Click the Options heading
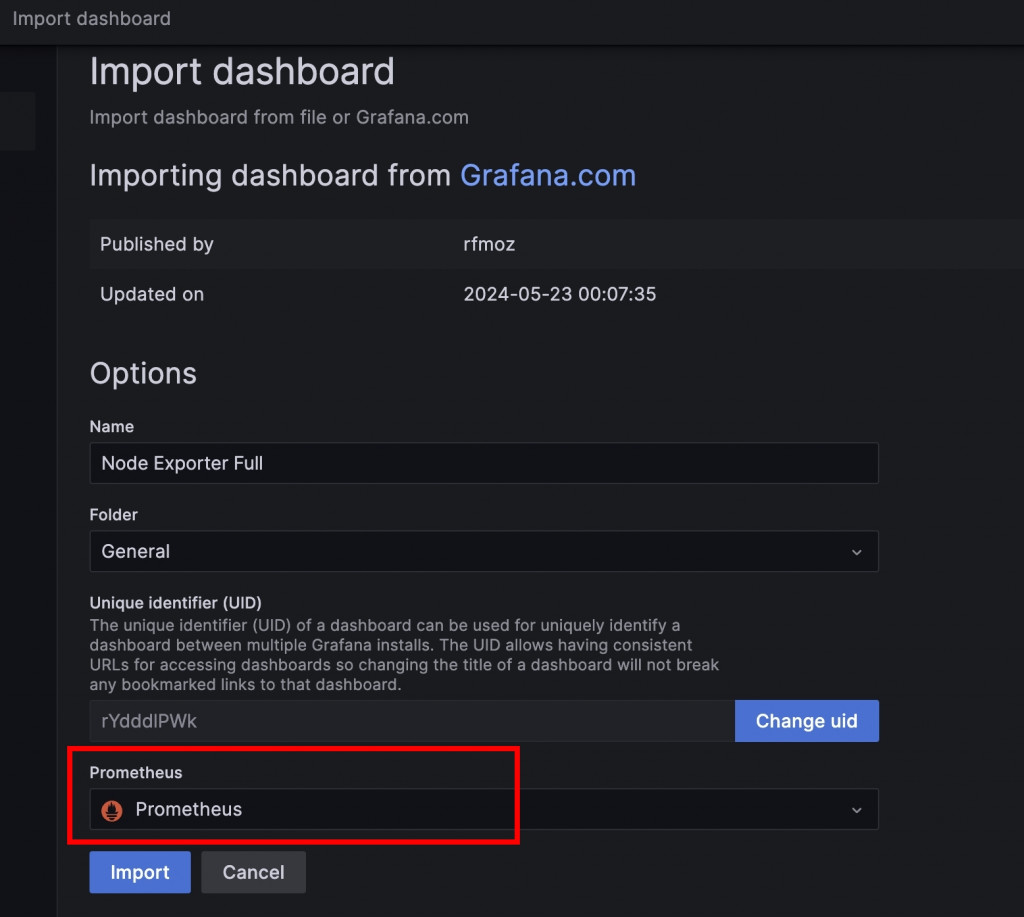Image resolution: width=1024 pixels, height=917 pixels. coord(143,374)
